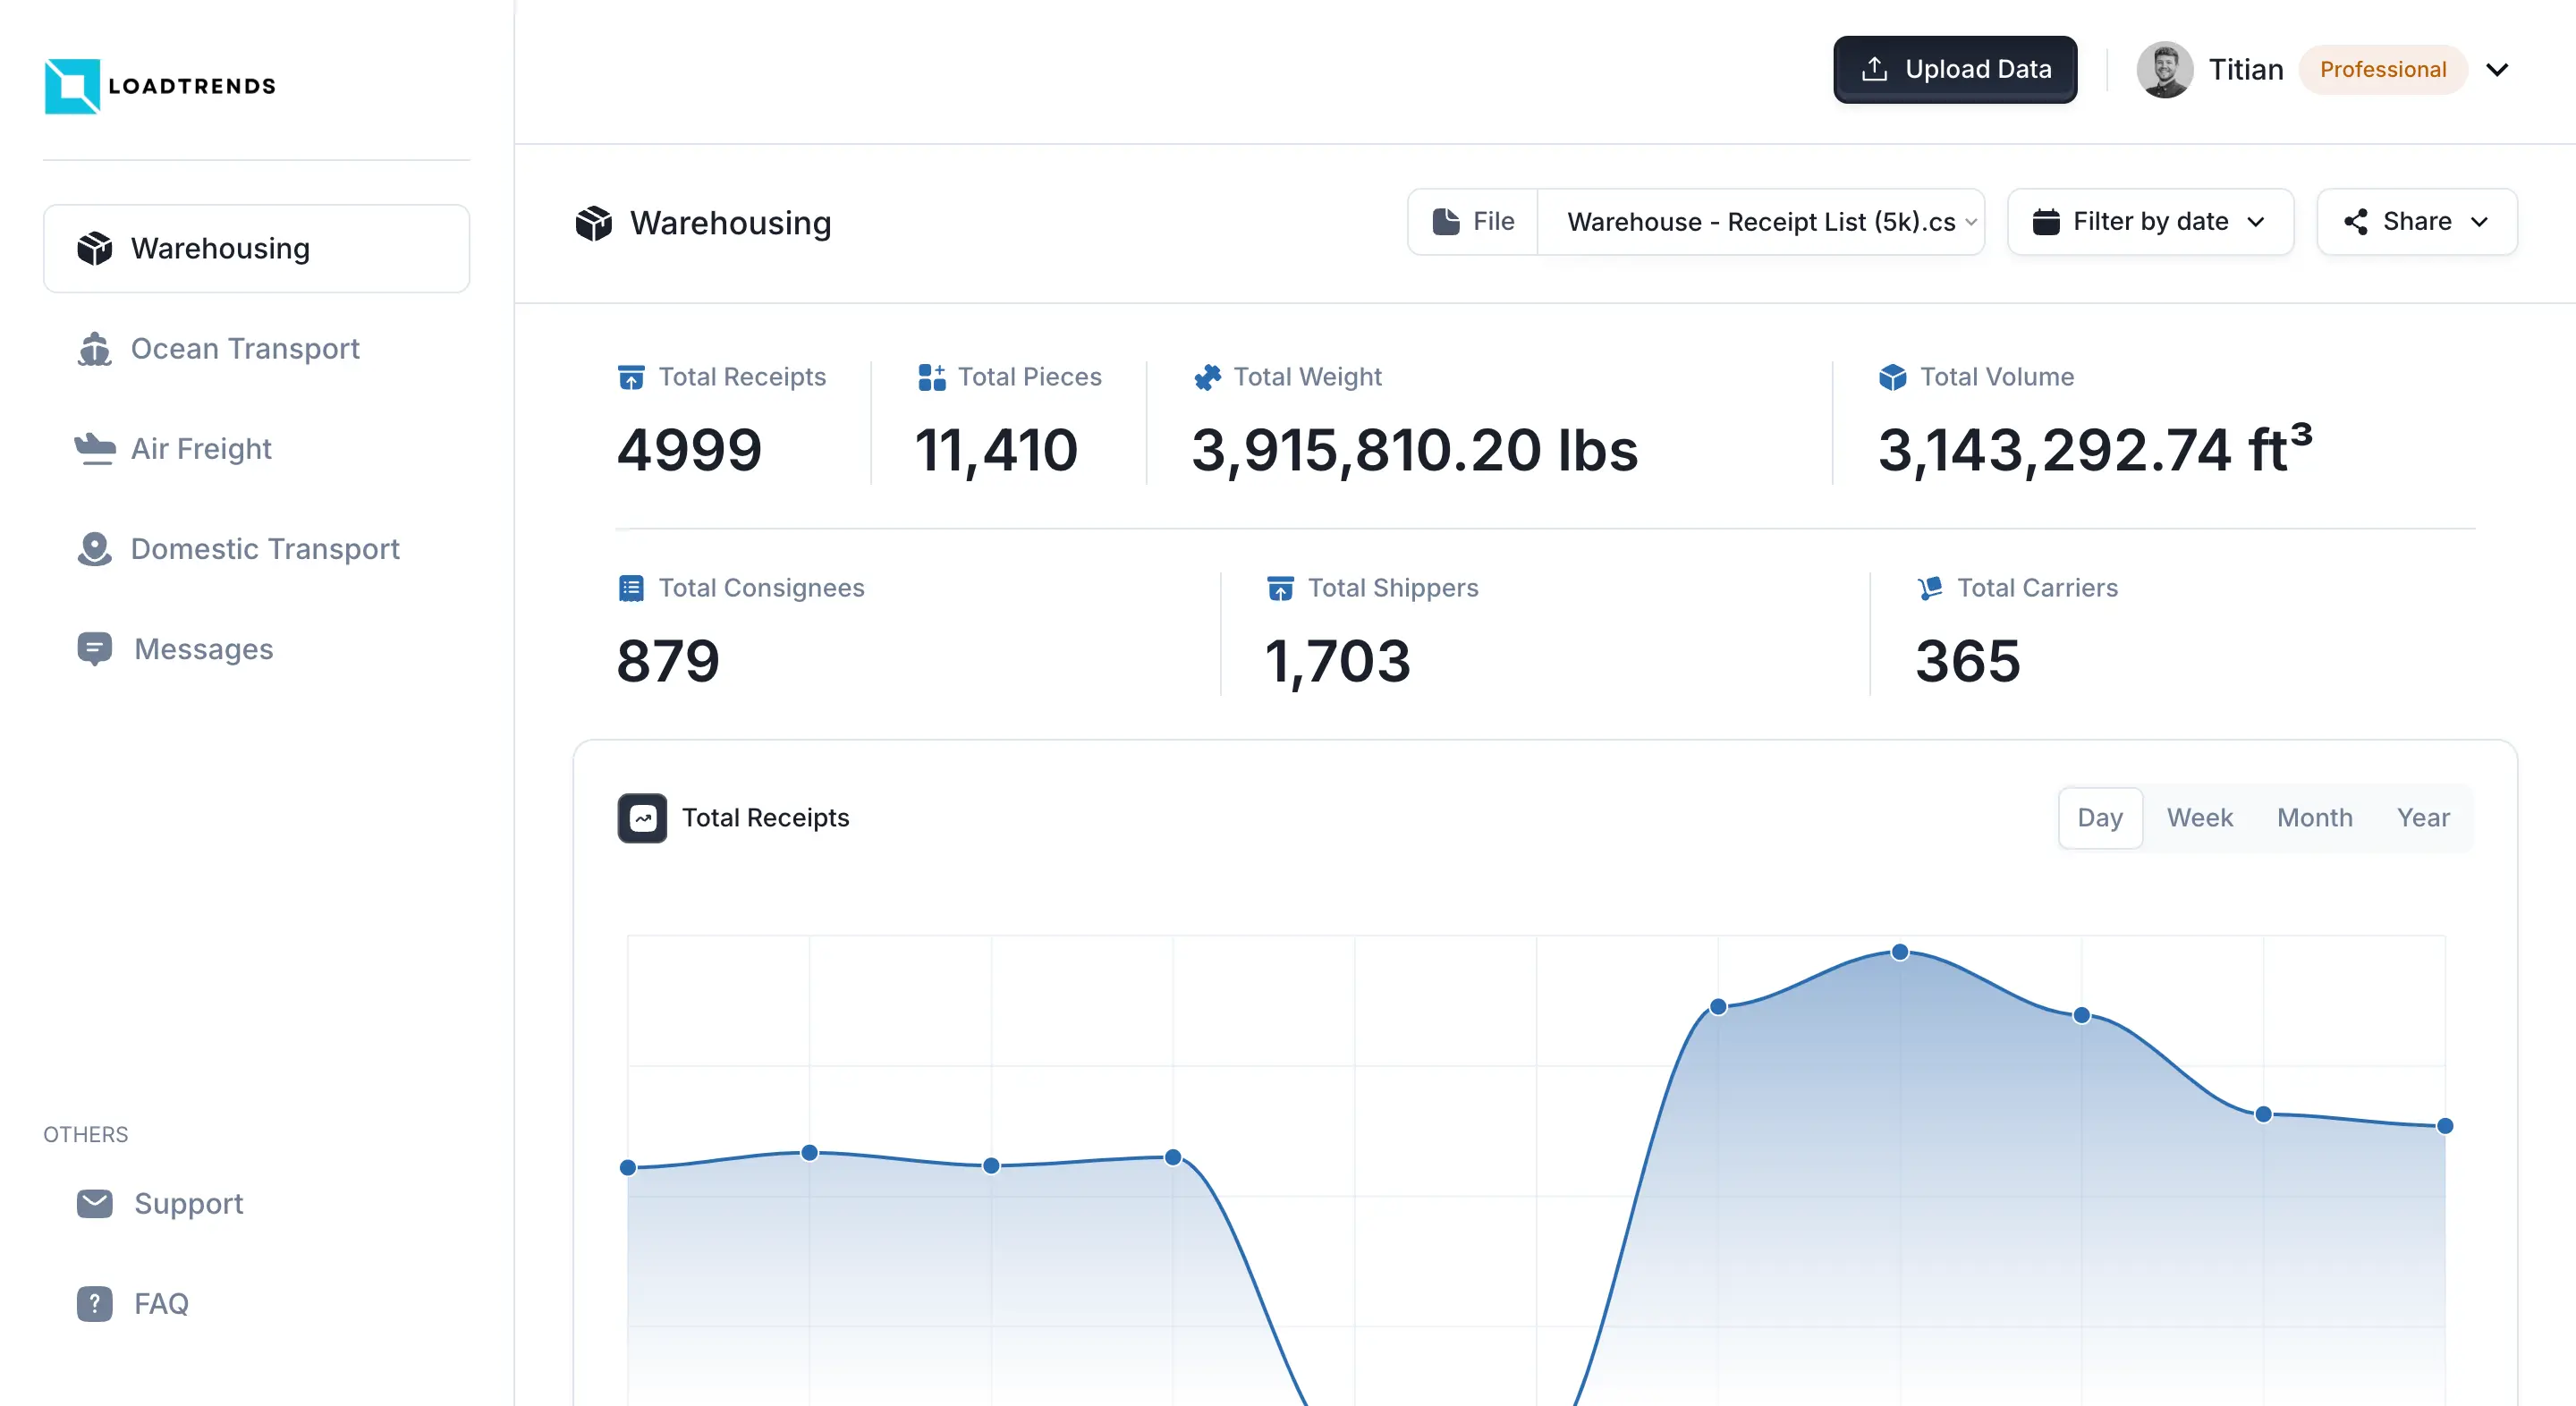Expand the Filter by date dropdown
The height and width of the screenshot is (1406, 2576).
(x=2150, y=221)
